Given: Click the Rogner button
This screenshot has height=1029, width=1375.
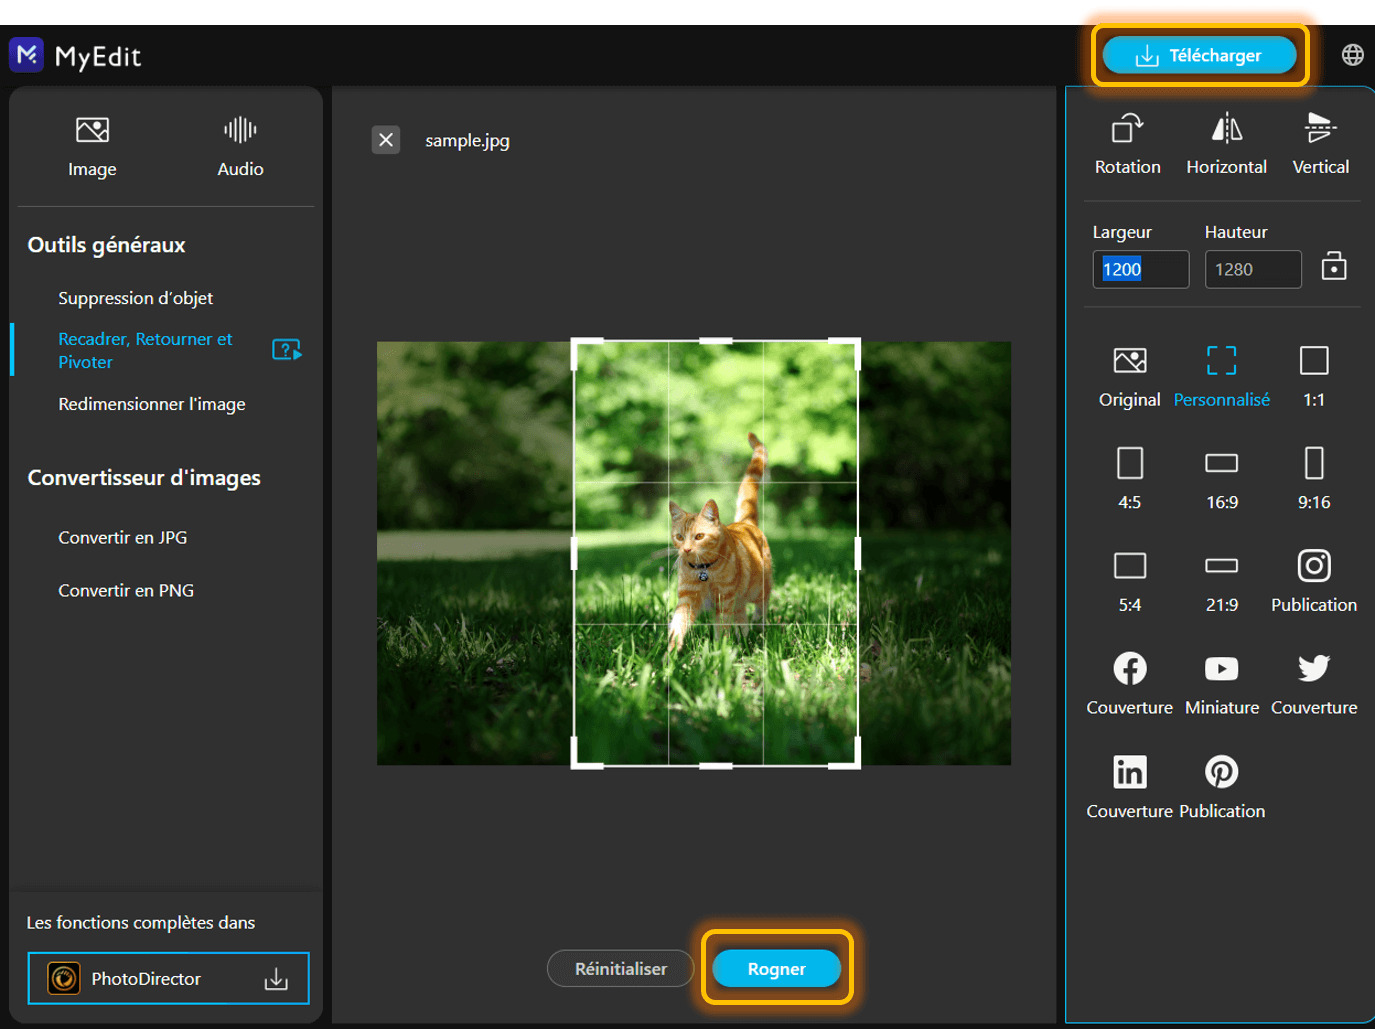Looking at the screenshot, I should (x=776, y=968).
